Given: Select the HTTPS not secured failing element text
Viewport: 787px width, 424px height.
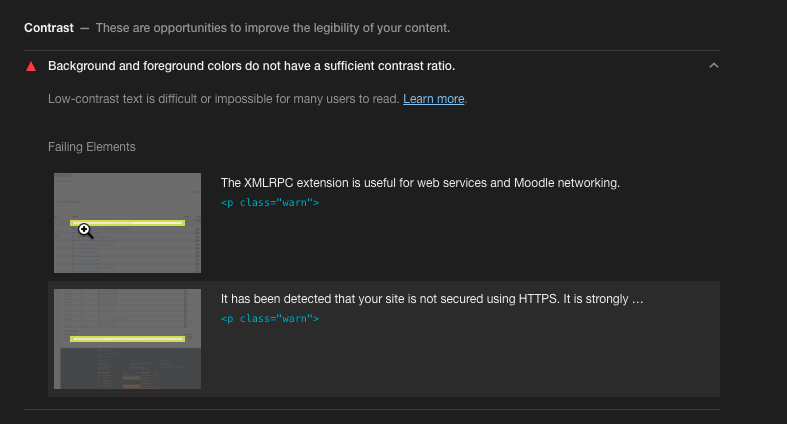Looking at the screenshot, I should tap(432, 299).
